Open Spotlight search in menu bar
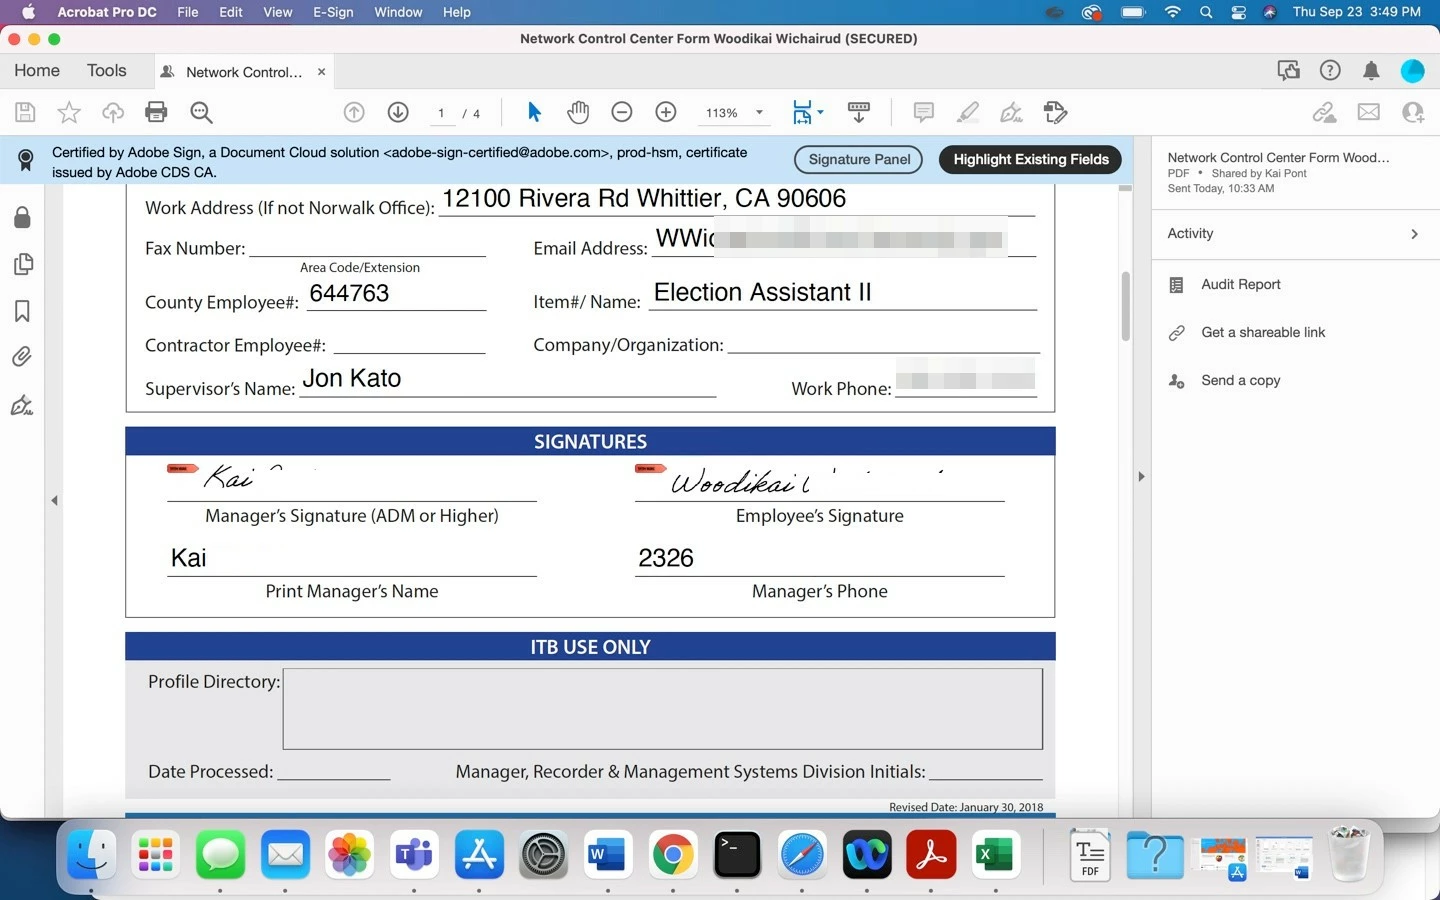This screenshot has height=900, width=1440. [x=1206, y=12]
